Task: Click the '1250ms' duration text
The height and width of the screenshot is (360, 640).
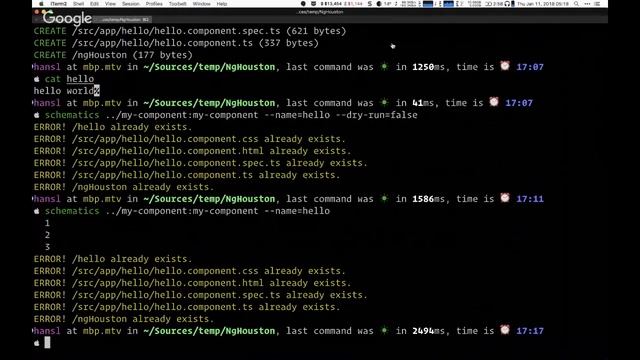Action: pyautogui.click(x=429, y=67)
